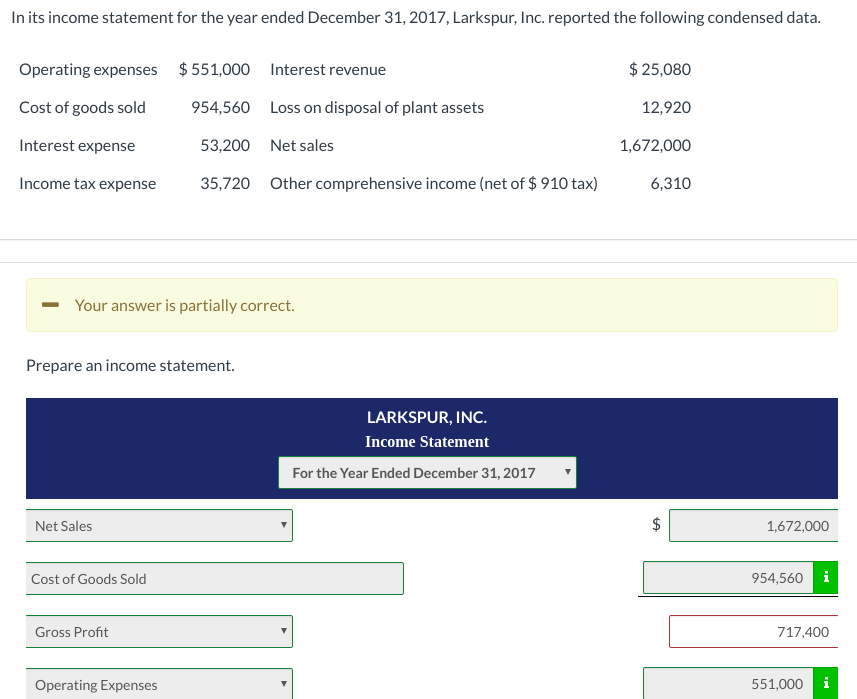Image resolution: width=857 pixels, height=699 pixels.
Task: Open the Net Sales account dropdown
Action: (x=159, y=526)
